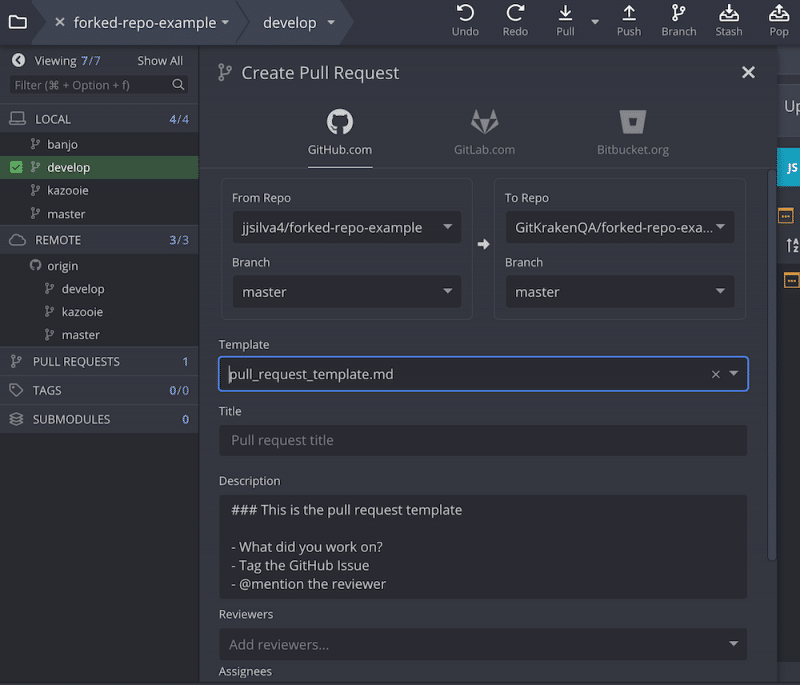Select the origin remote row label

click(x=63, y=266)
